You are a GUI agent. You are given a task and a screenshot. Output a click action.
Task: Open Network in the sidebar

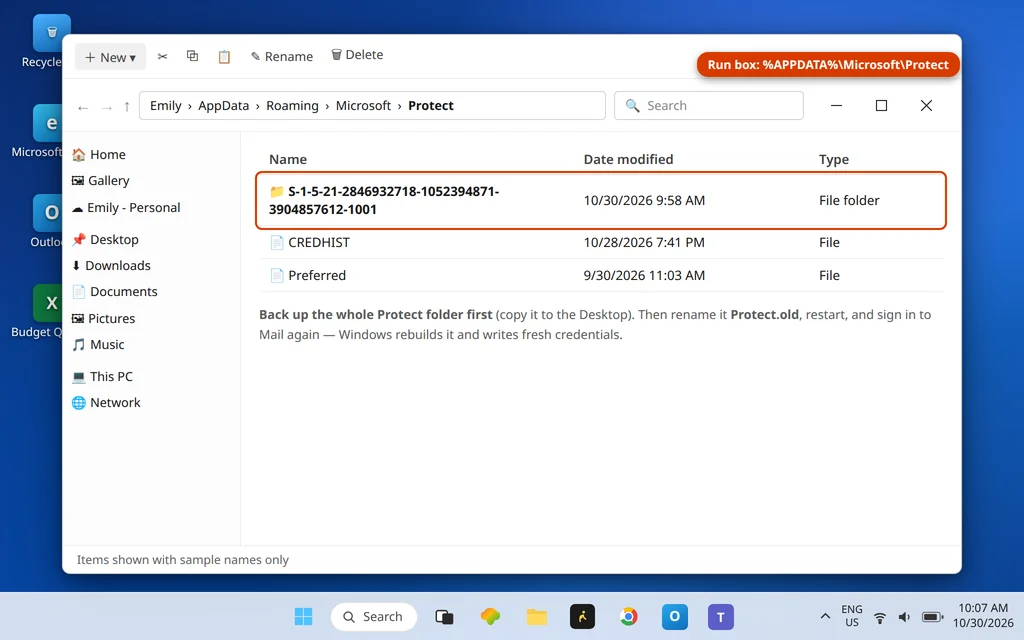[x=106, y=403]
